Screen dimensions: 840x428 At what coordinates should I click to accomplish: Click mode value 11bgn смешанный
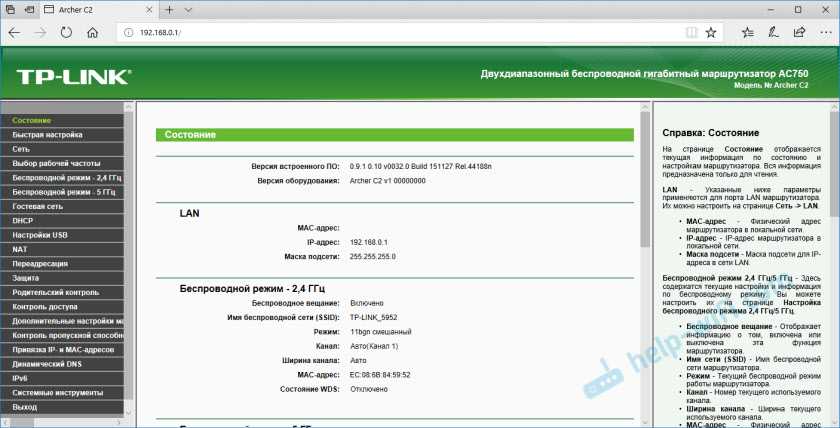tap(380, 332)
